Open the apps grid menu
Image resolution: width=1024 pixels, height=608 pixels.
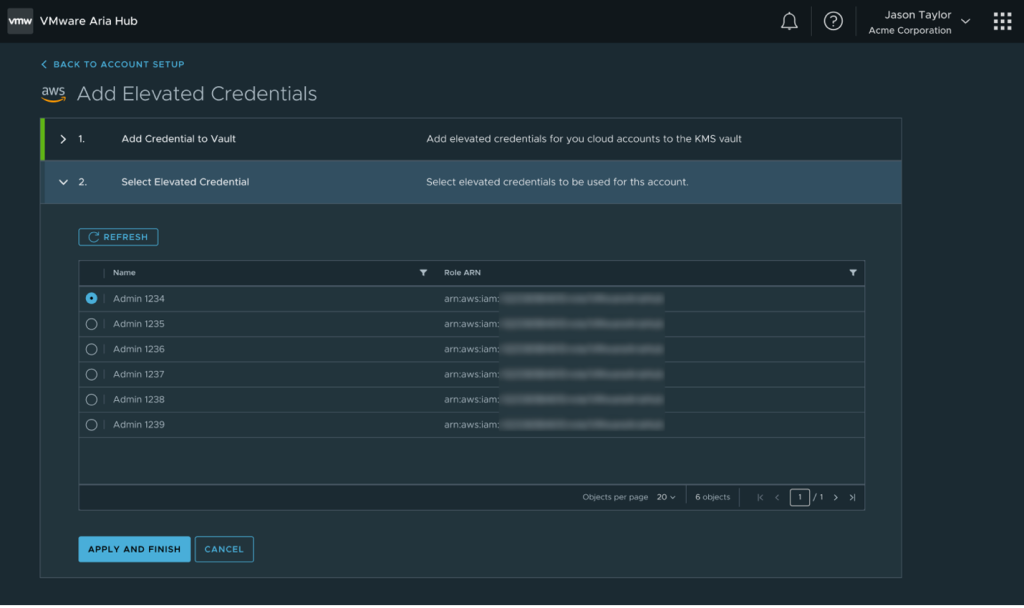1002,21
